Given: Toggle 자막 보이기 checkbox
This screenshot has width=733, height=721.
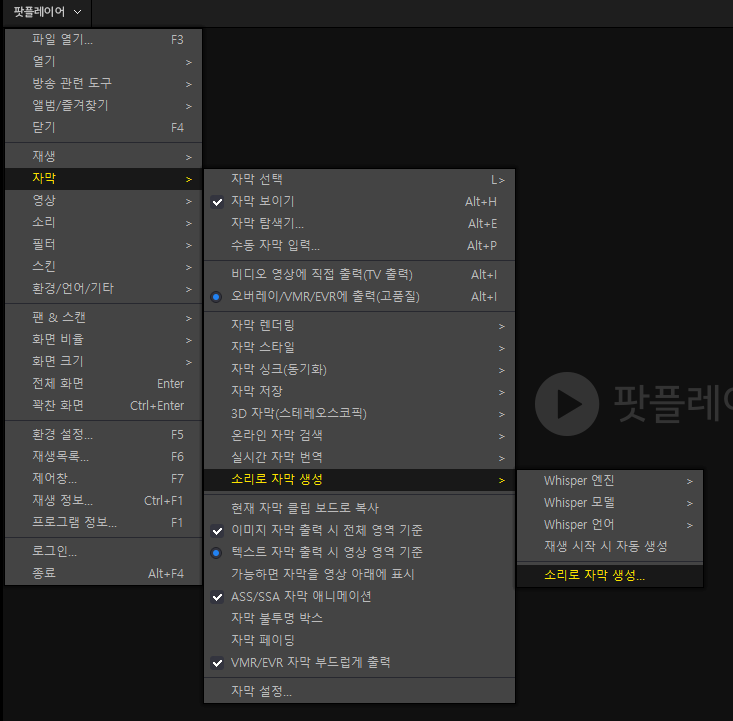Looking at the screenshot, I should (x=359, y=202).
